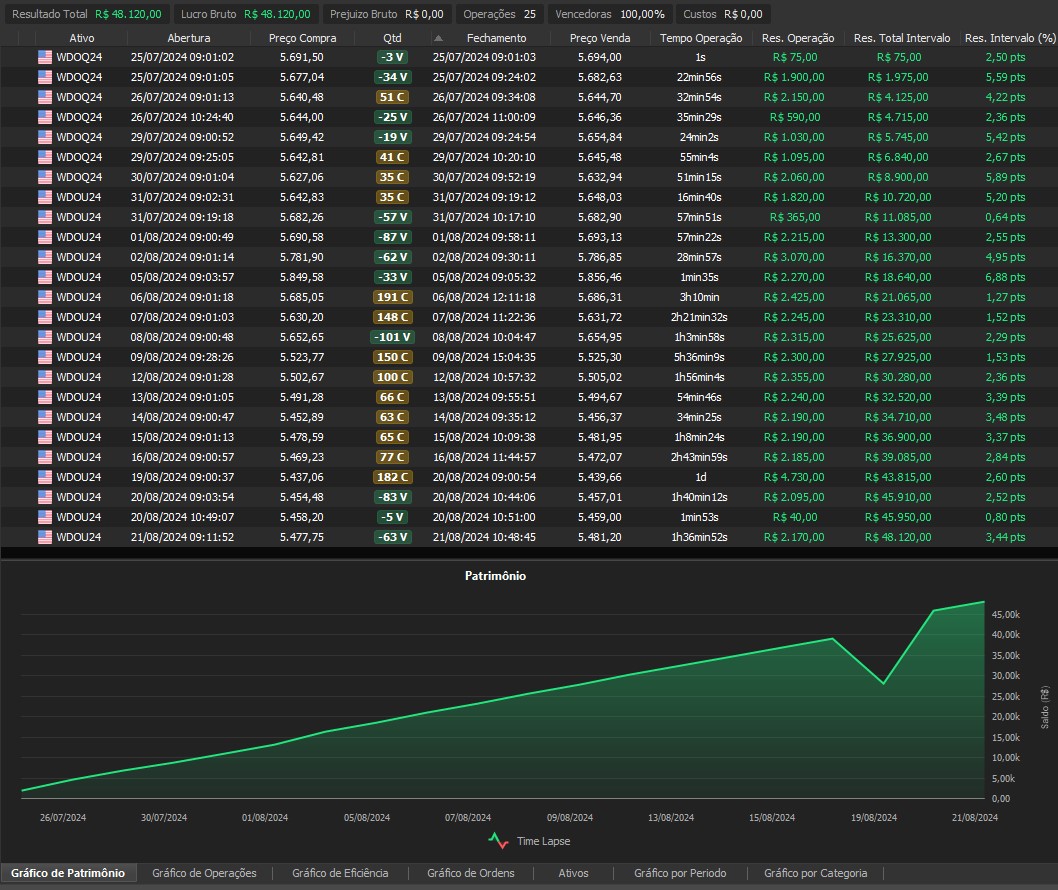Open the Gráfico de Eficiência tab
The image size is (1058, 890).
tap(340, 873)
